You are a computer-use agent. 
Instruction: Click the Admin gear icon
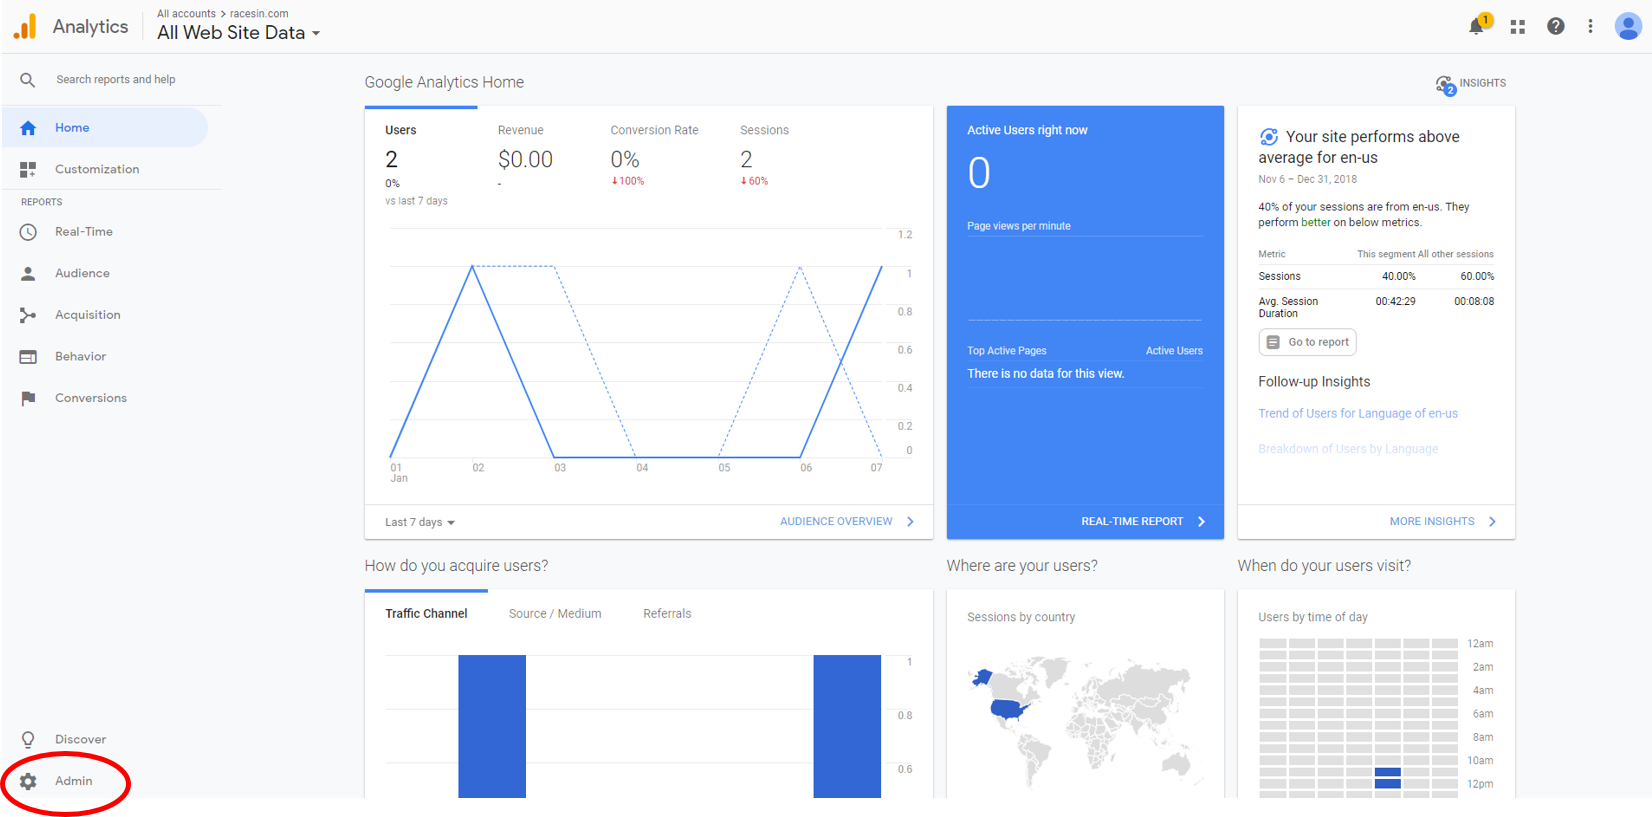[28, 781]
